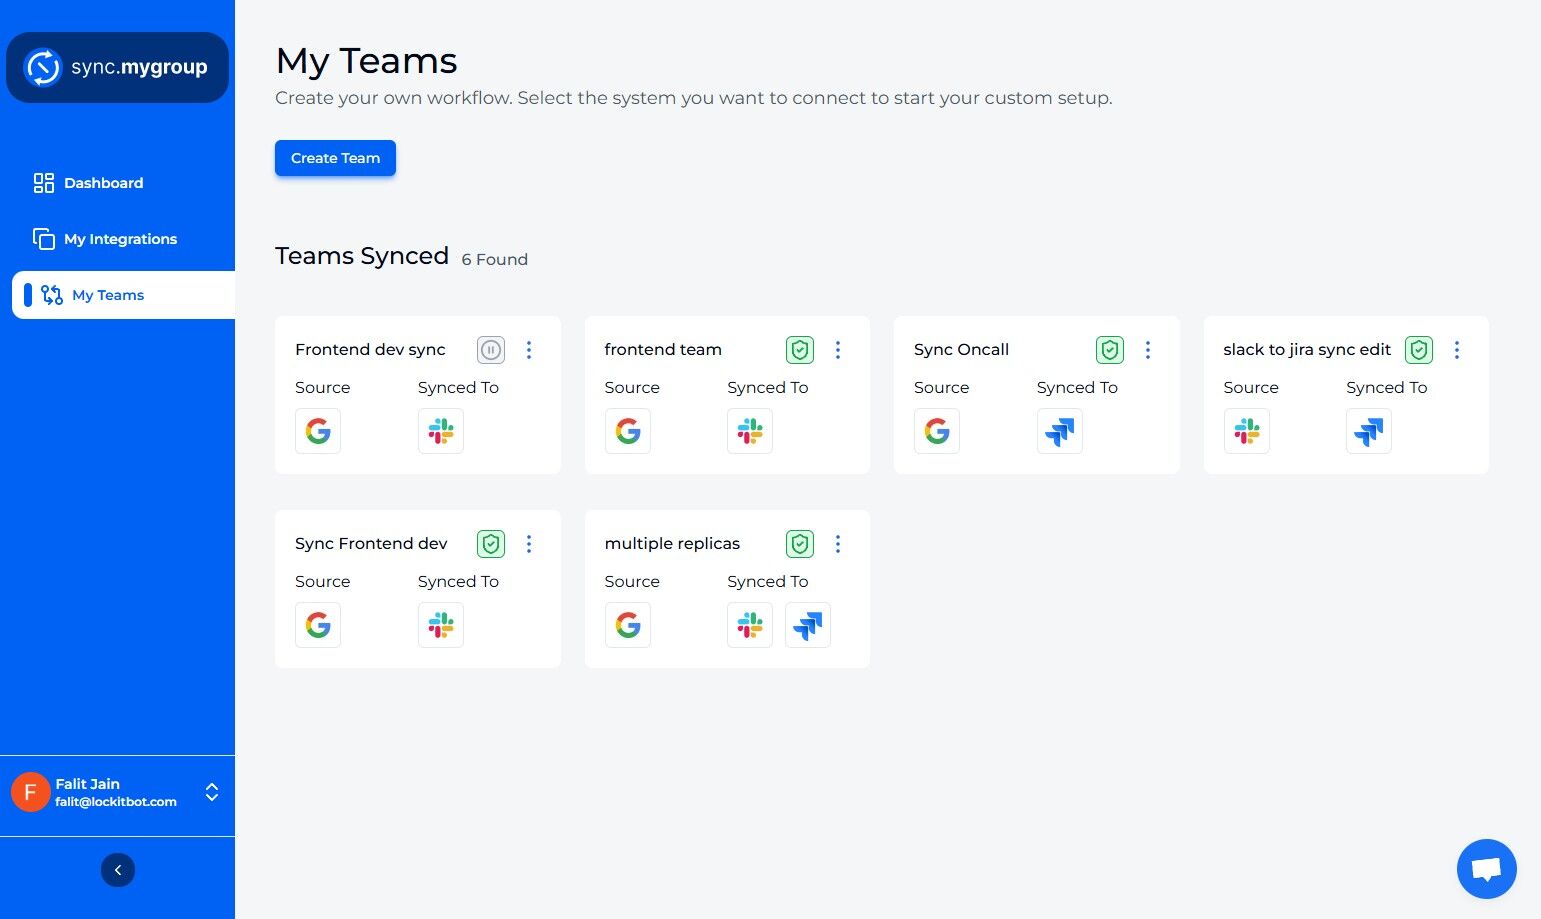This screenshot has width=1541, height=919.
Task: Expand the Falit Jain account switcher chevrons
Action: point(212,792)
